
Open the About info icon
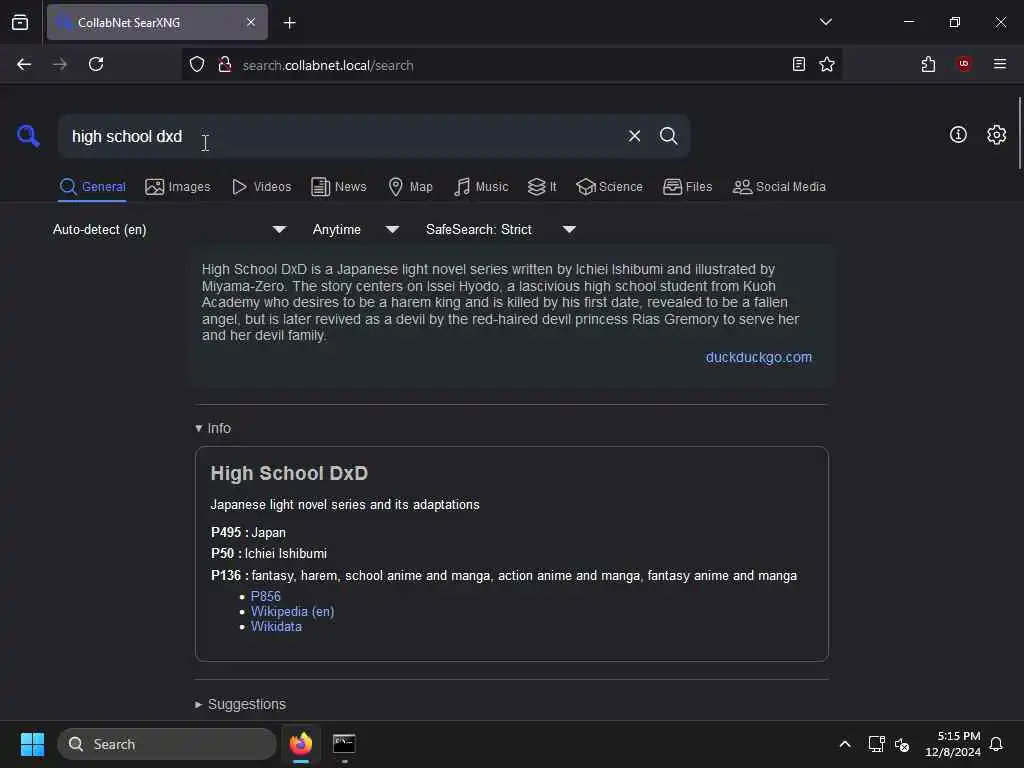click(958, 135)
